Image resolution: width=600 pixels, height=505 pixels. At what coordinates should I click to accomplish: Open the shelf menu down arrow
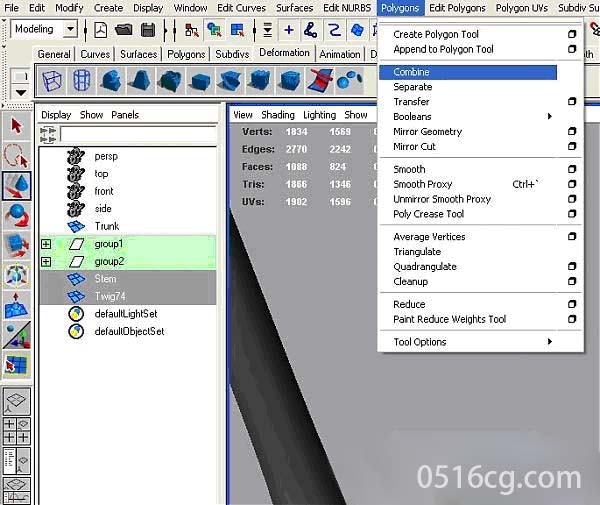[x=21, y=93]
